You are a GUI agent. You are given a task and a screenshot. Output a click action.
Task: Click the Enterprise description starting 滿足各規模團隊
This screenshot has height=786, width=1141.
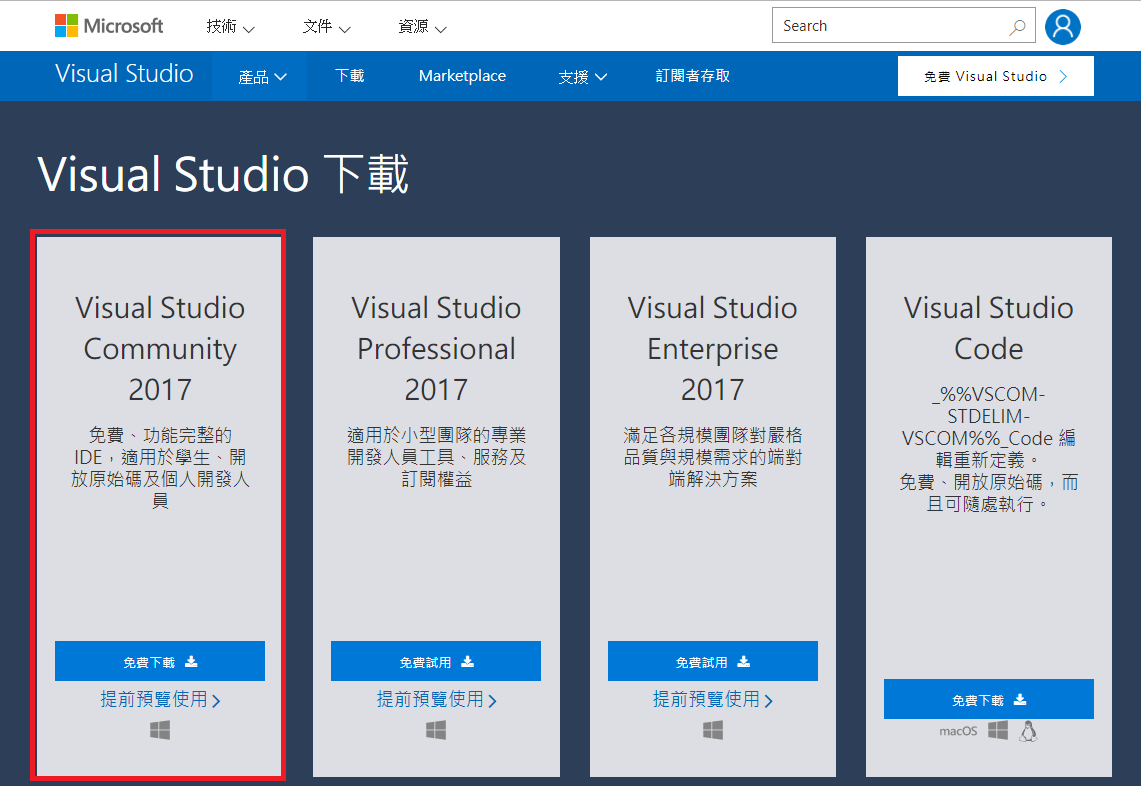coord(713,457)
